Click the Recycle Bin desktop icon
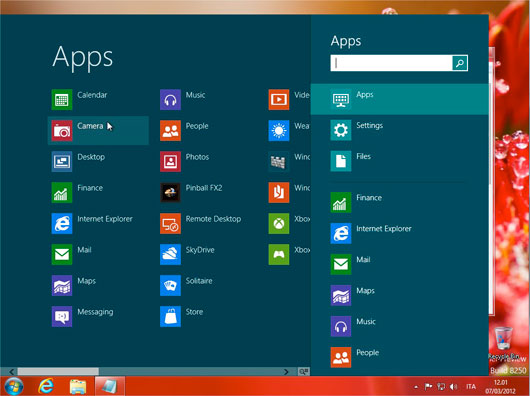The width and height of the screenshot is (530, 396). coord(503,343)
